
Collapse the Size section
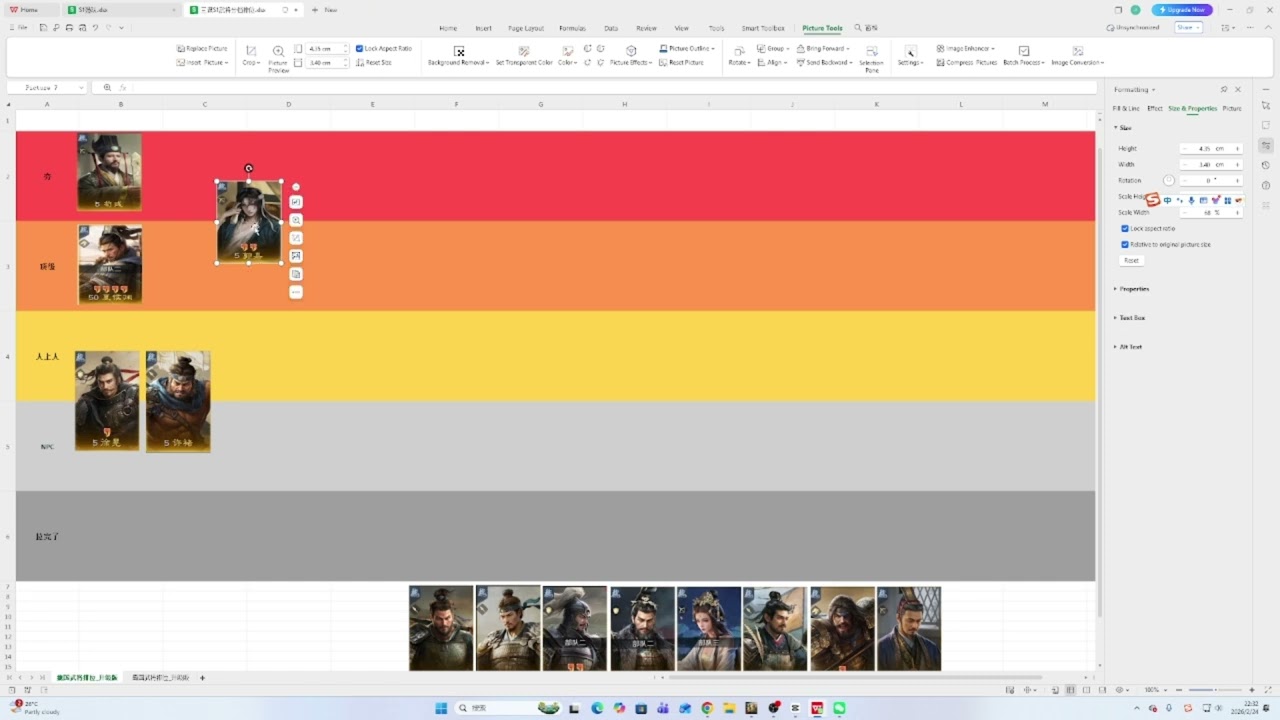1122,128
